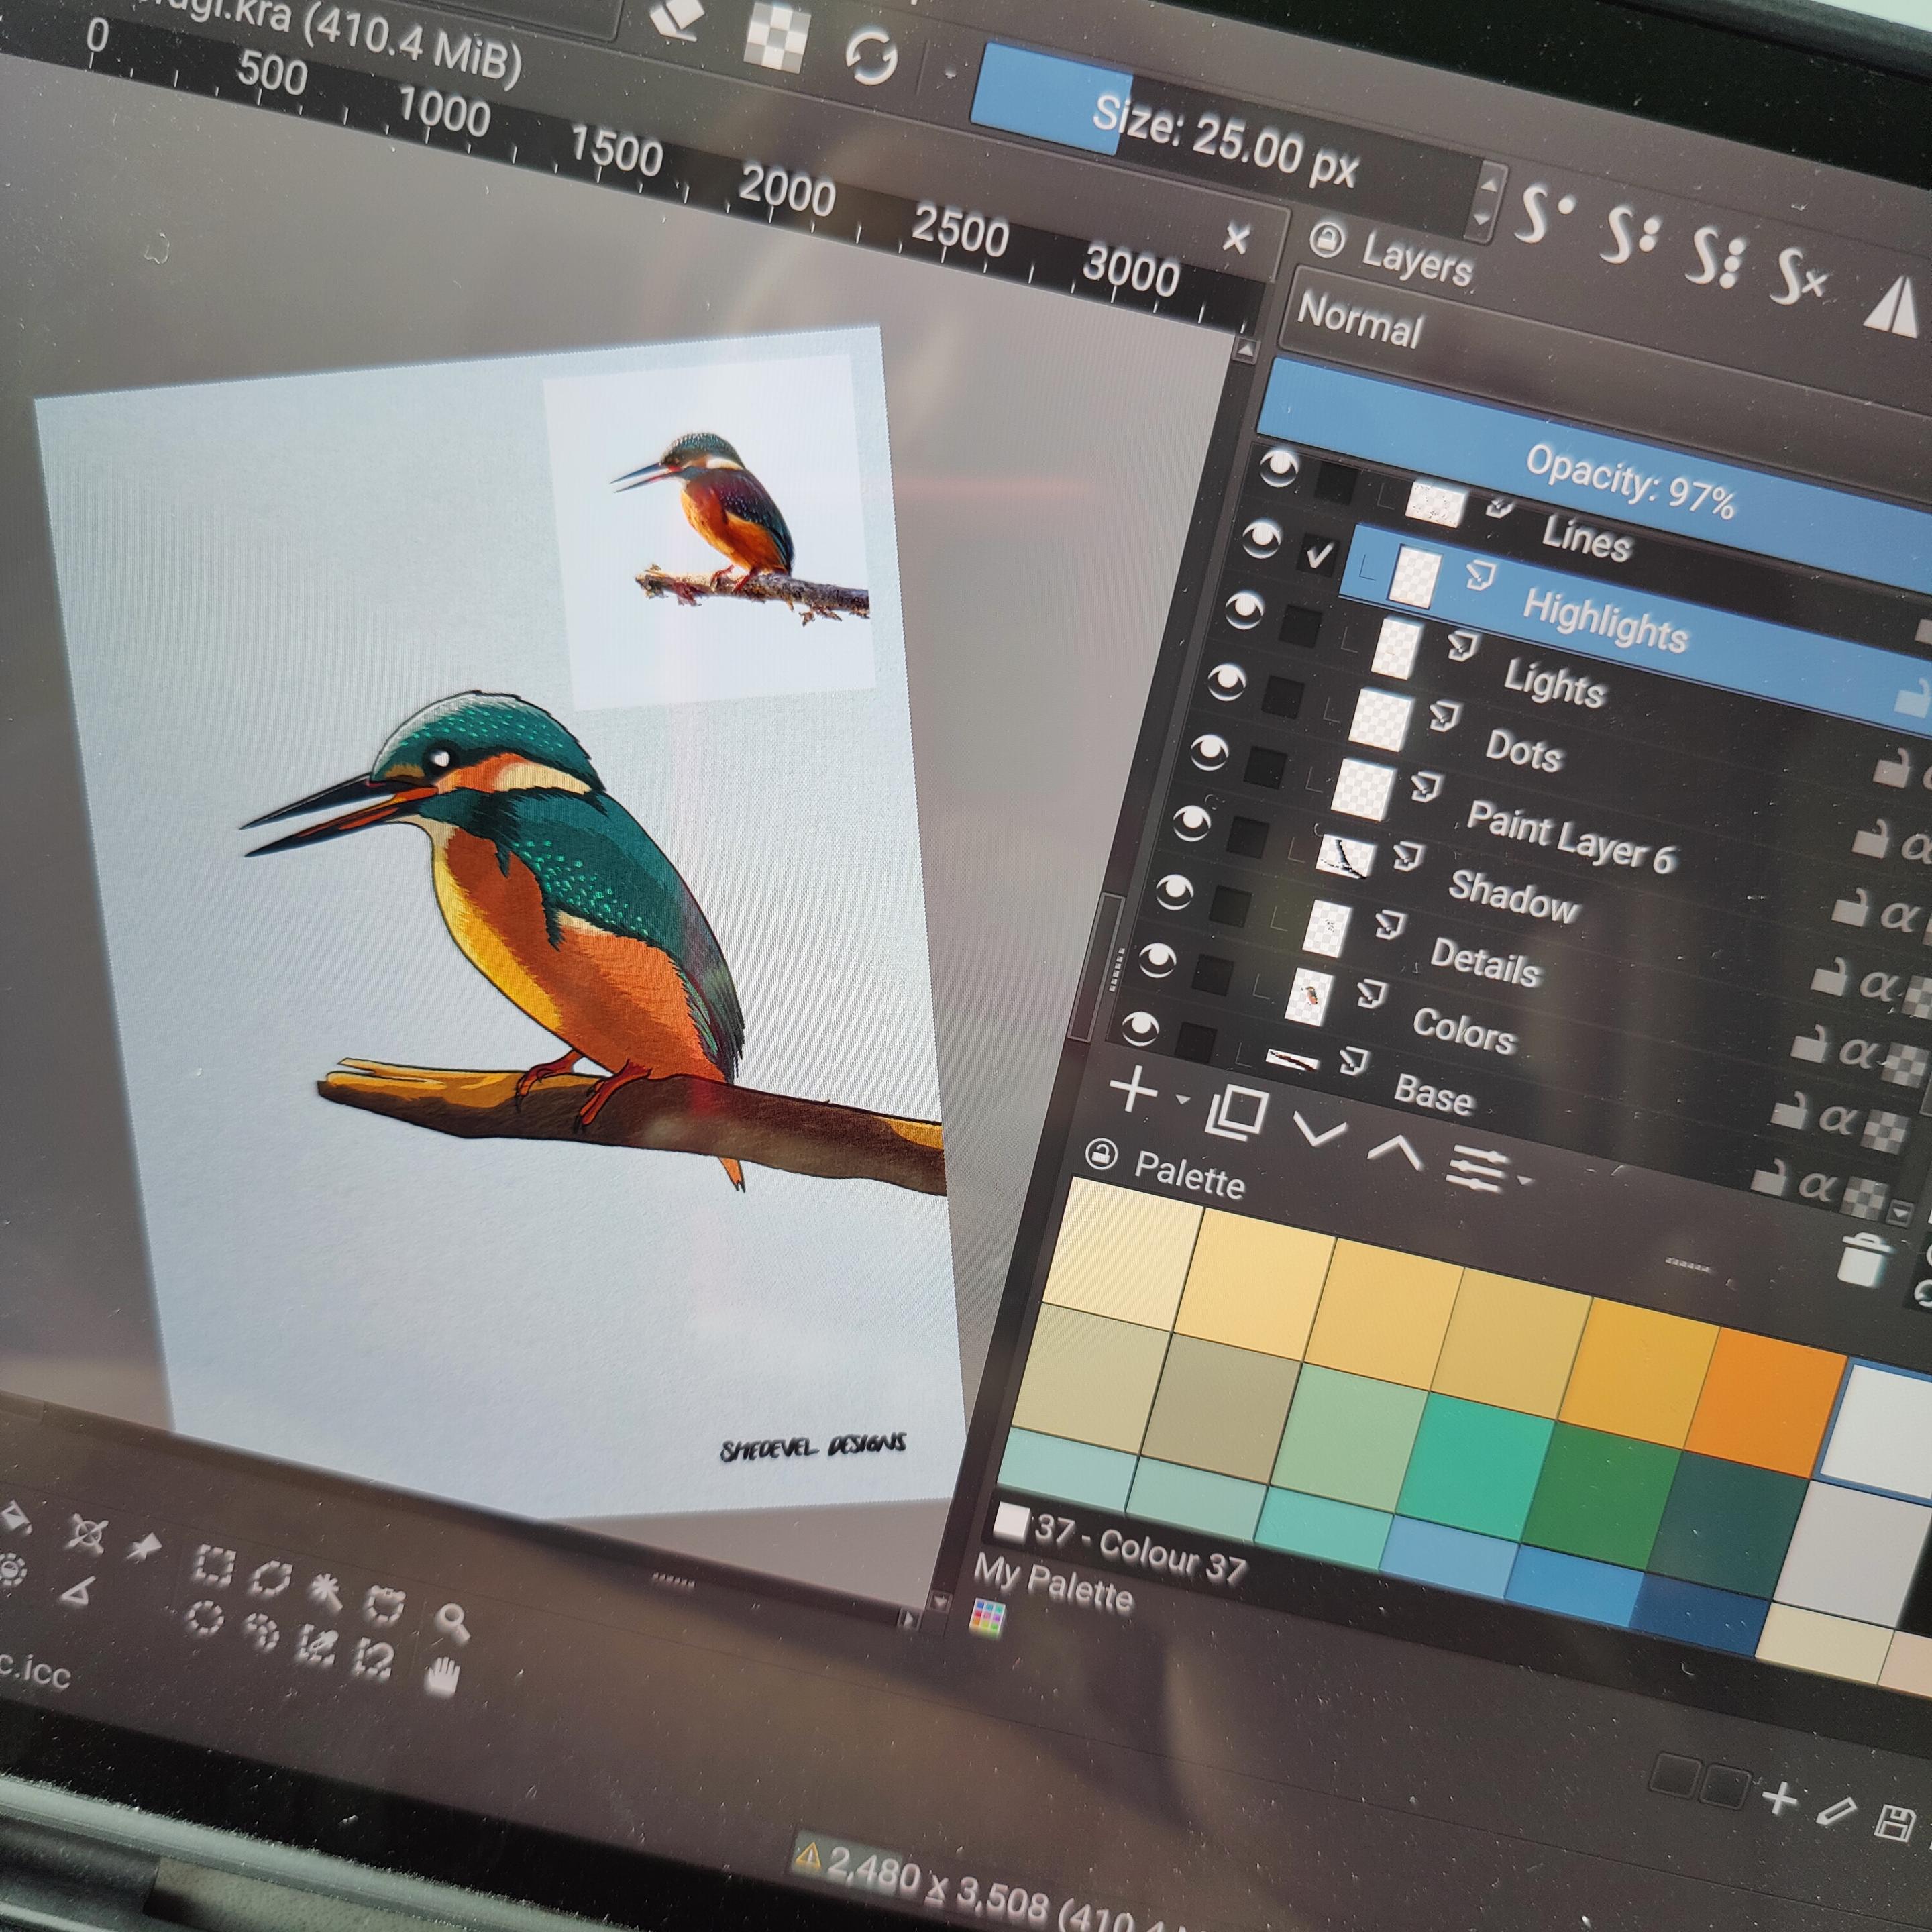
Task: Toggle visibility of the Colors layer
Action: tap(1157, 961)
